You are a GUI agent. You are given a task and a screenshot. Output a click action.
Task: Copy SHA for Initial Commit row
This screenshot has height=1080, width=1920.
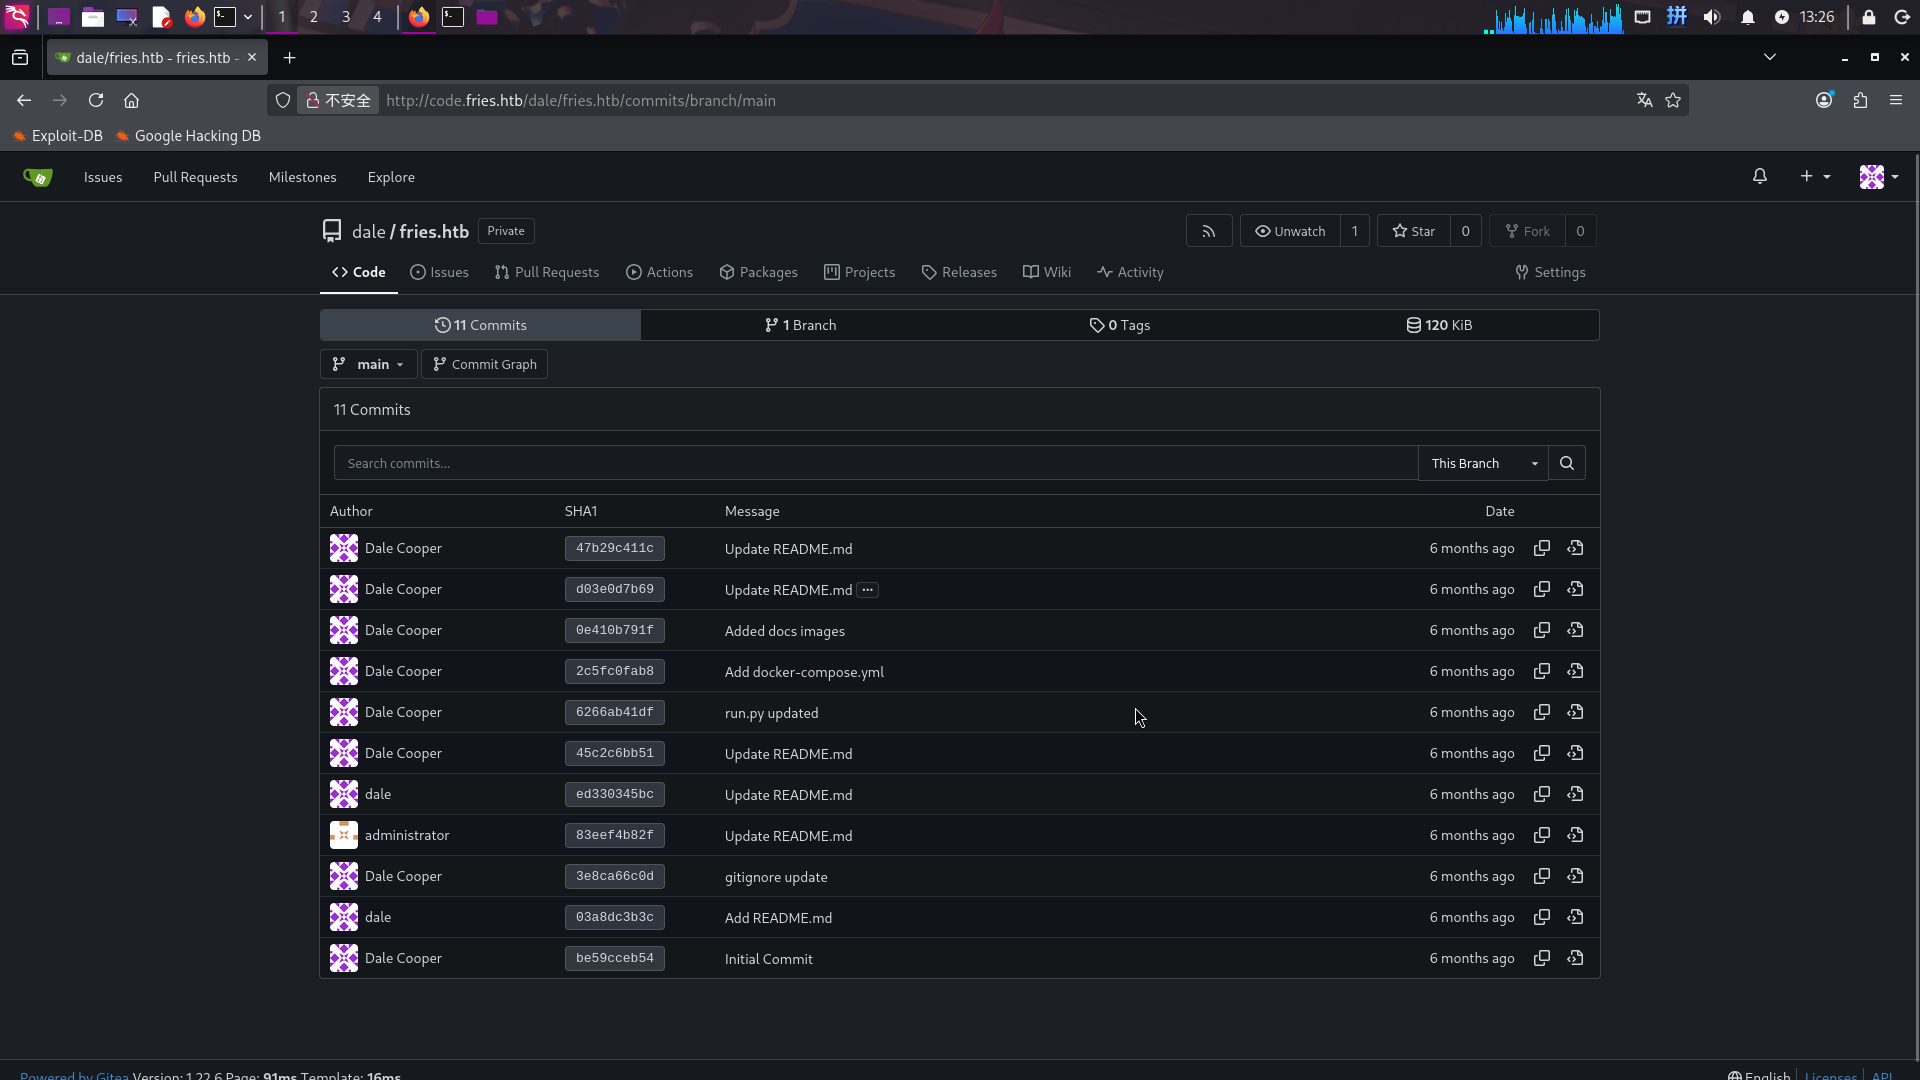pyautogui.click(x=1542, y=958)
